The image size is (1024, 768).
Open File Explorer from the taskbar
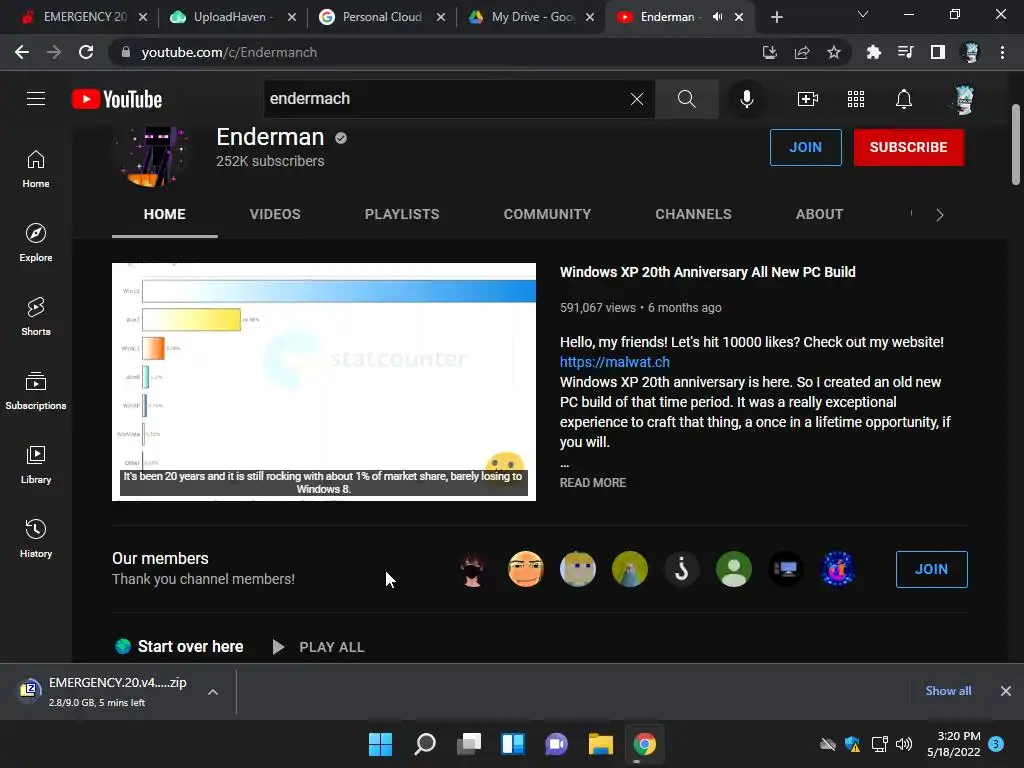point(600,744)
